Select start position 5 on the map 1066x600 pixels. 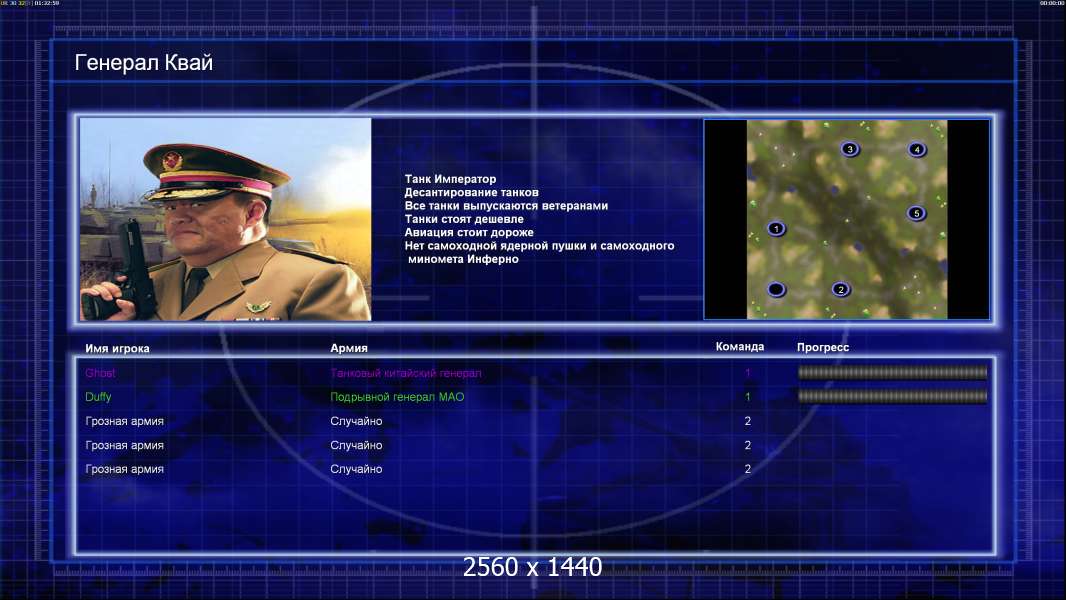pos(916,213)
